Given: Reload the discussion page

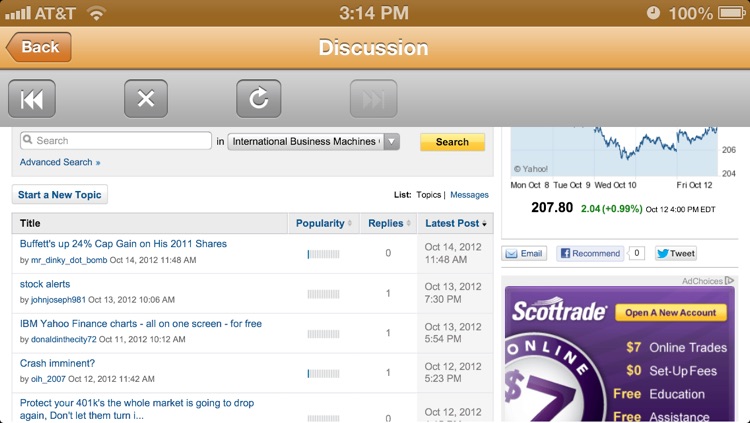Looking at the screenshot, I should 258,99.
